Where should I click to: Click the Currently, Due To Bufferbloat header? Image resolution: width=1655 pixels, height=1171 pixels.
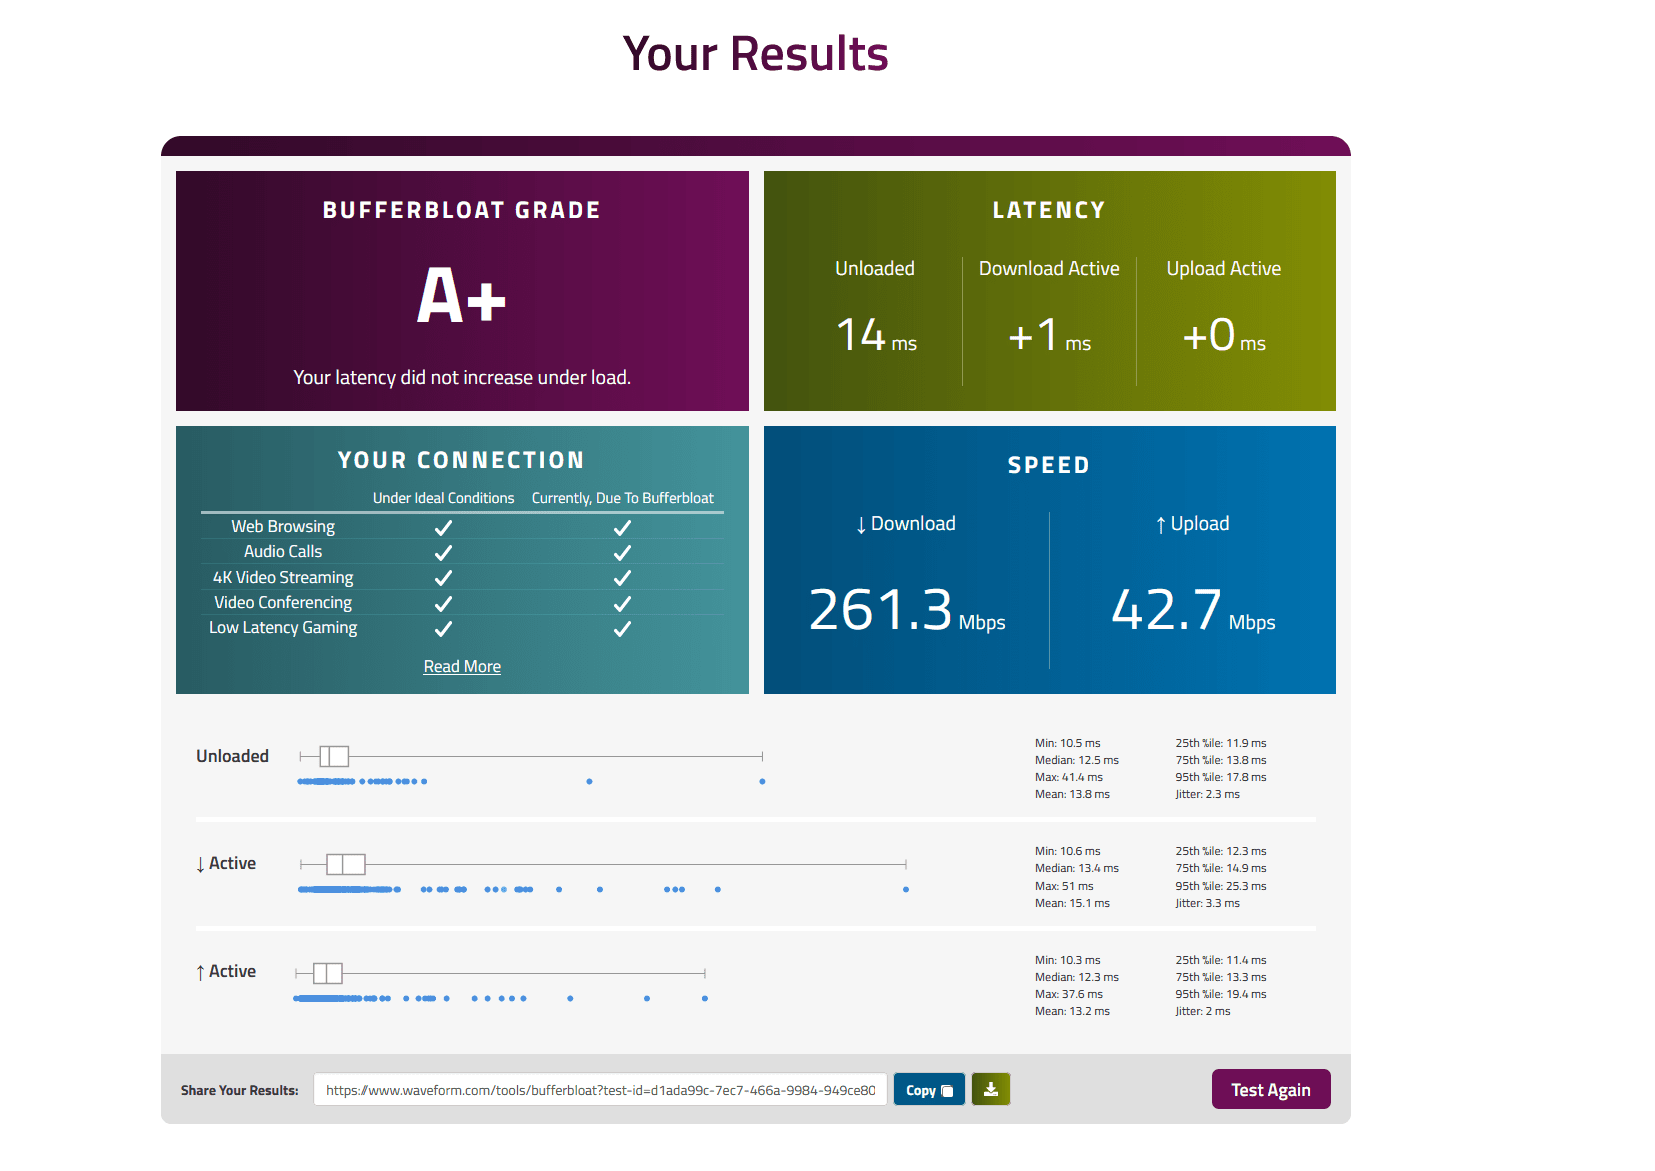pyautogui.click(x=622, y=498)
